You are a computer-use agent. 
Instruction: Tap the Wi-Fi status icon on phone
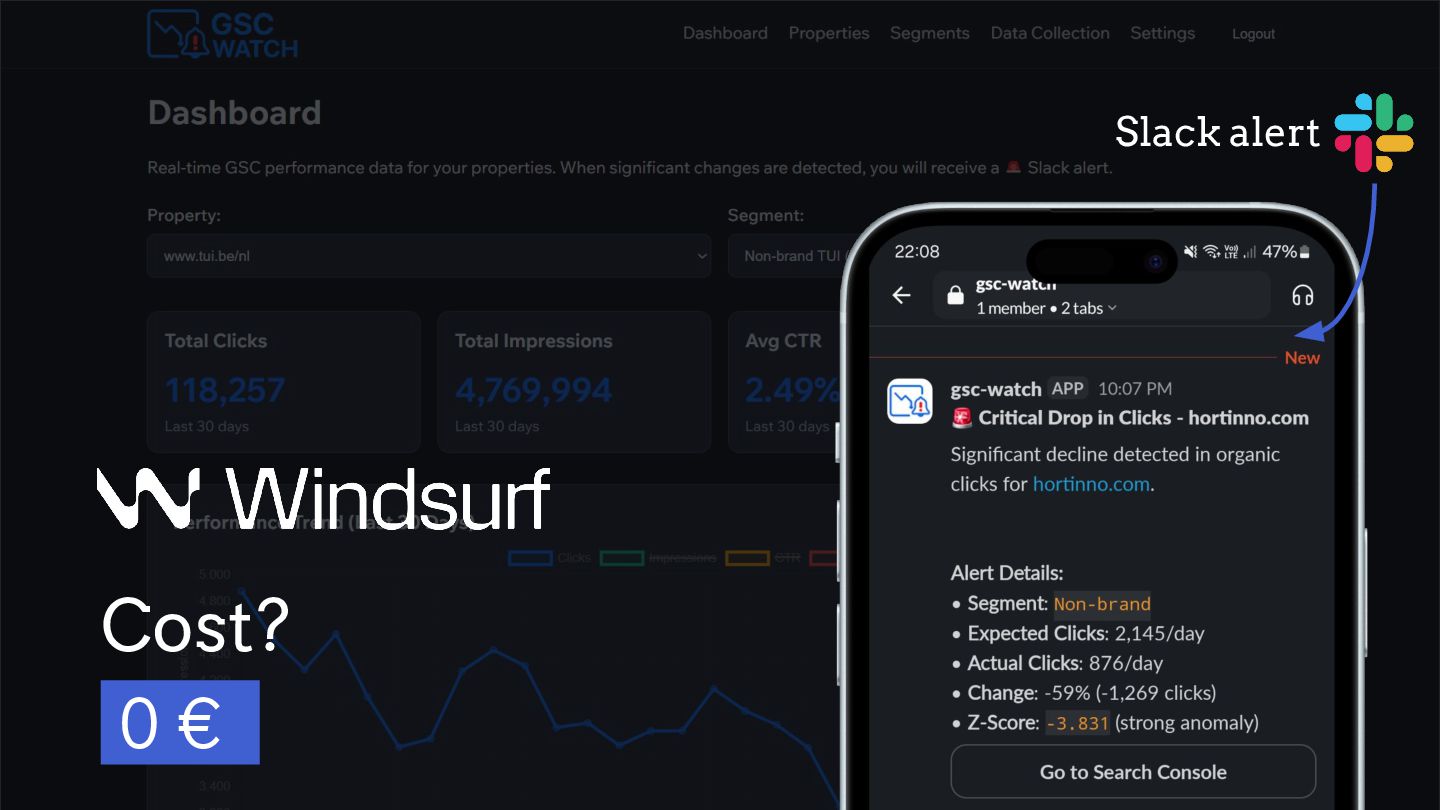[x=1211, y=251]
